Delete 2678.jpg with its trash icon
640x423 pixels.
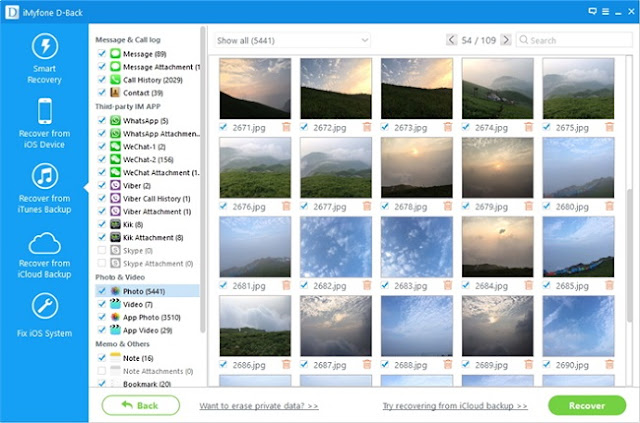coord(448,206)
